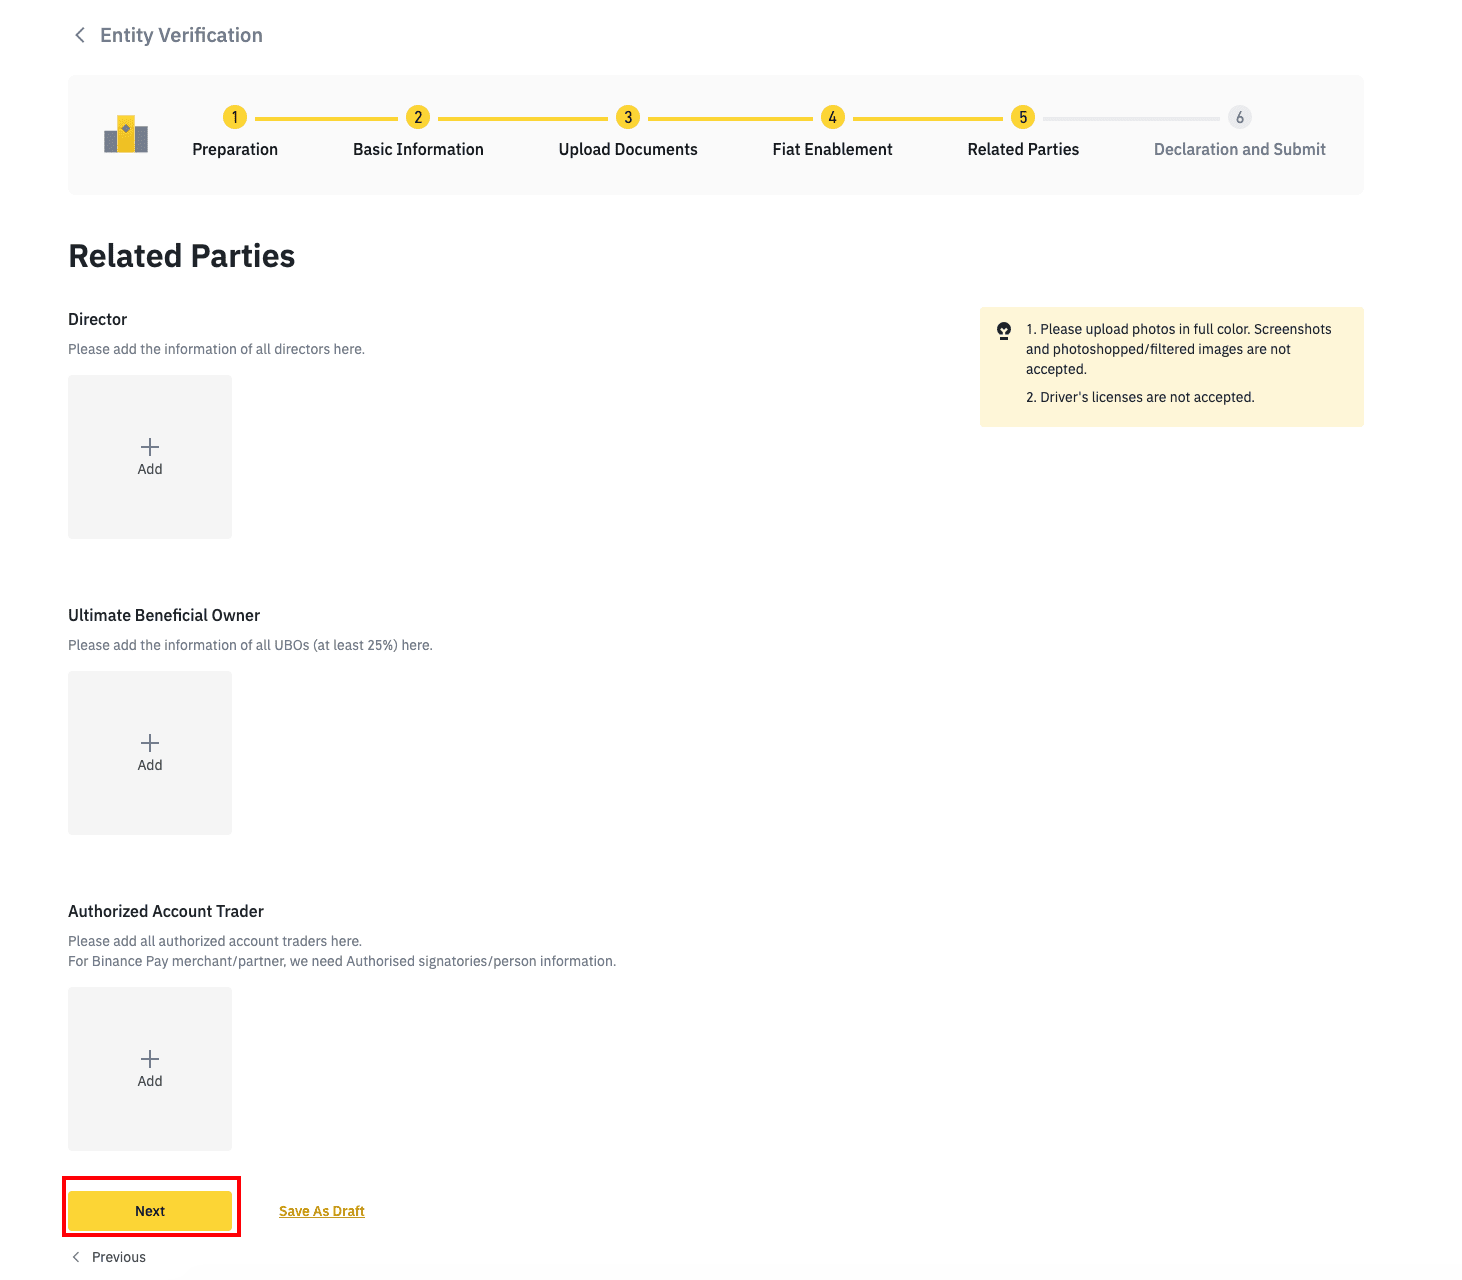Select step 5 Related Parties circle

1023,117
